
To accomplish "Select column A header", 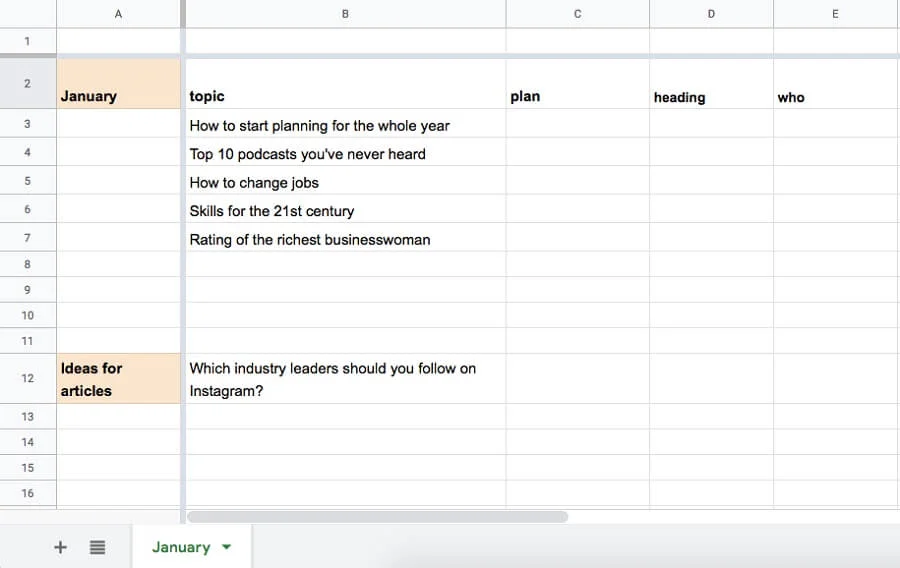I will click(x=118, y=14).
